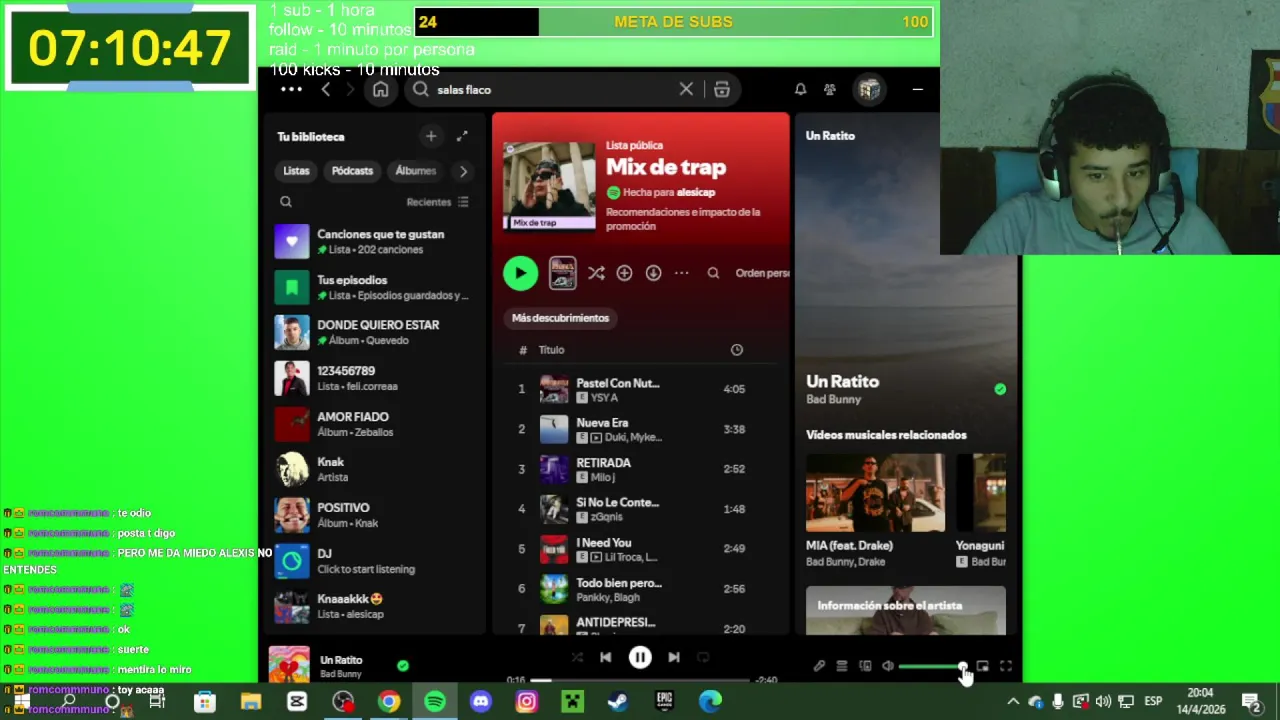Show more library filter chips

coord(463,171)
